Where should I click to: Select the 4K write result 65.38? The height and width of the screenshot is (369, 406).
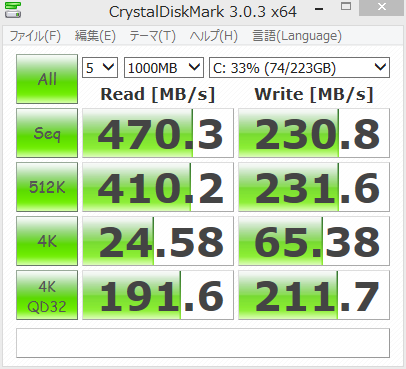click(x=314, y=241)
